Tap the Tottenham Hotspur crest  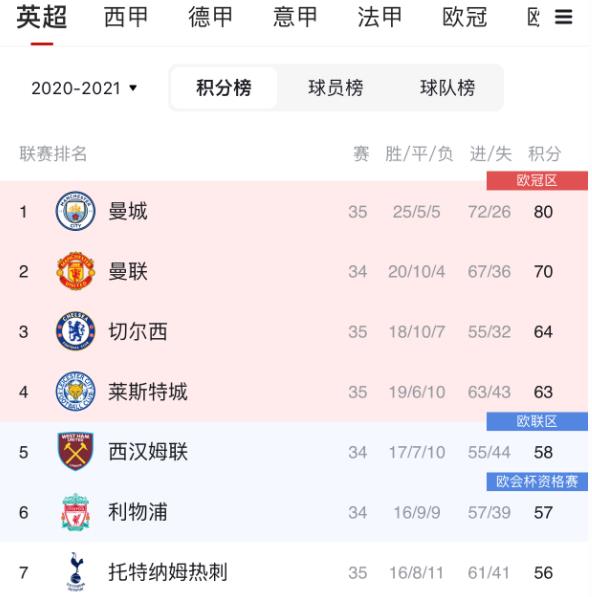pos(75,572)
